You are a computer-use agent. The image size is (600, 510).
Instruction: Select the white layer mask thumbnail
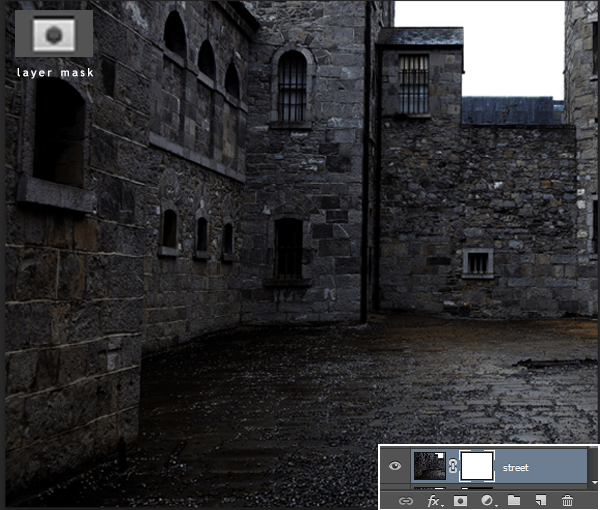click(477, 466)
